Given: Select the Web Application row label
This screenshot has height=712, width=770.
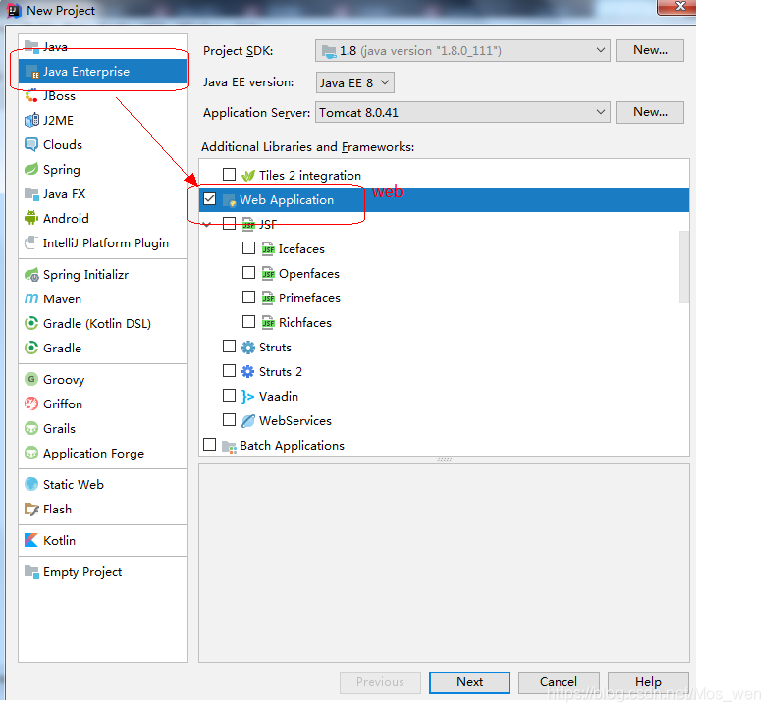Looking at the screenshot, I should point(287,200).
